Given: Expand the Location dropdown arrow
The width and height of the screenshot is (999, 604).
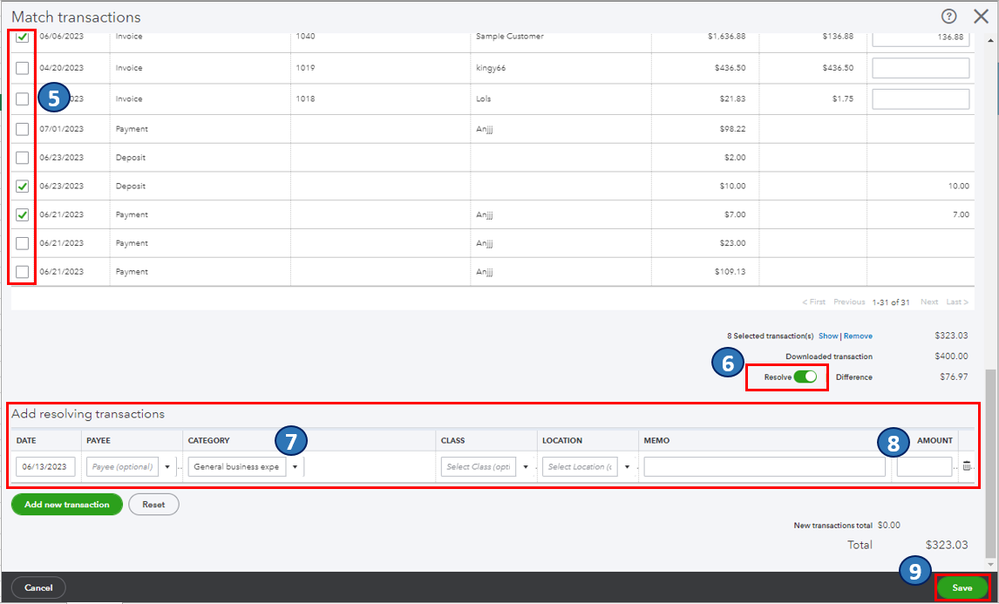Looking at the screenshot, I should click(x=627, y=467).
